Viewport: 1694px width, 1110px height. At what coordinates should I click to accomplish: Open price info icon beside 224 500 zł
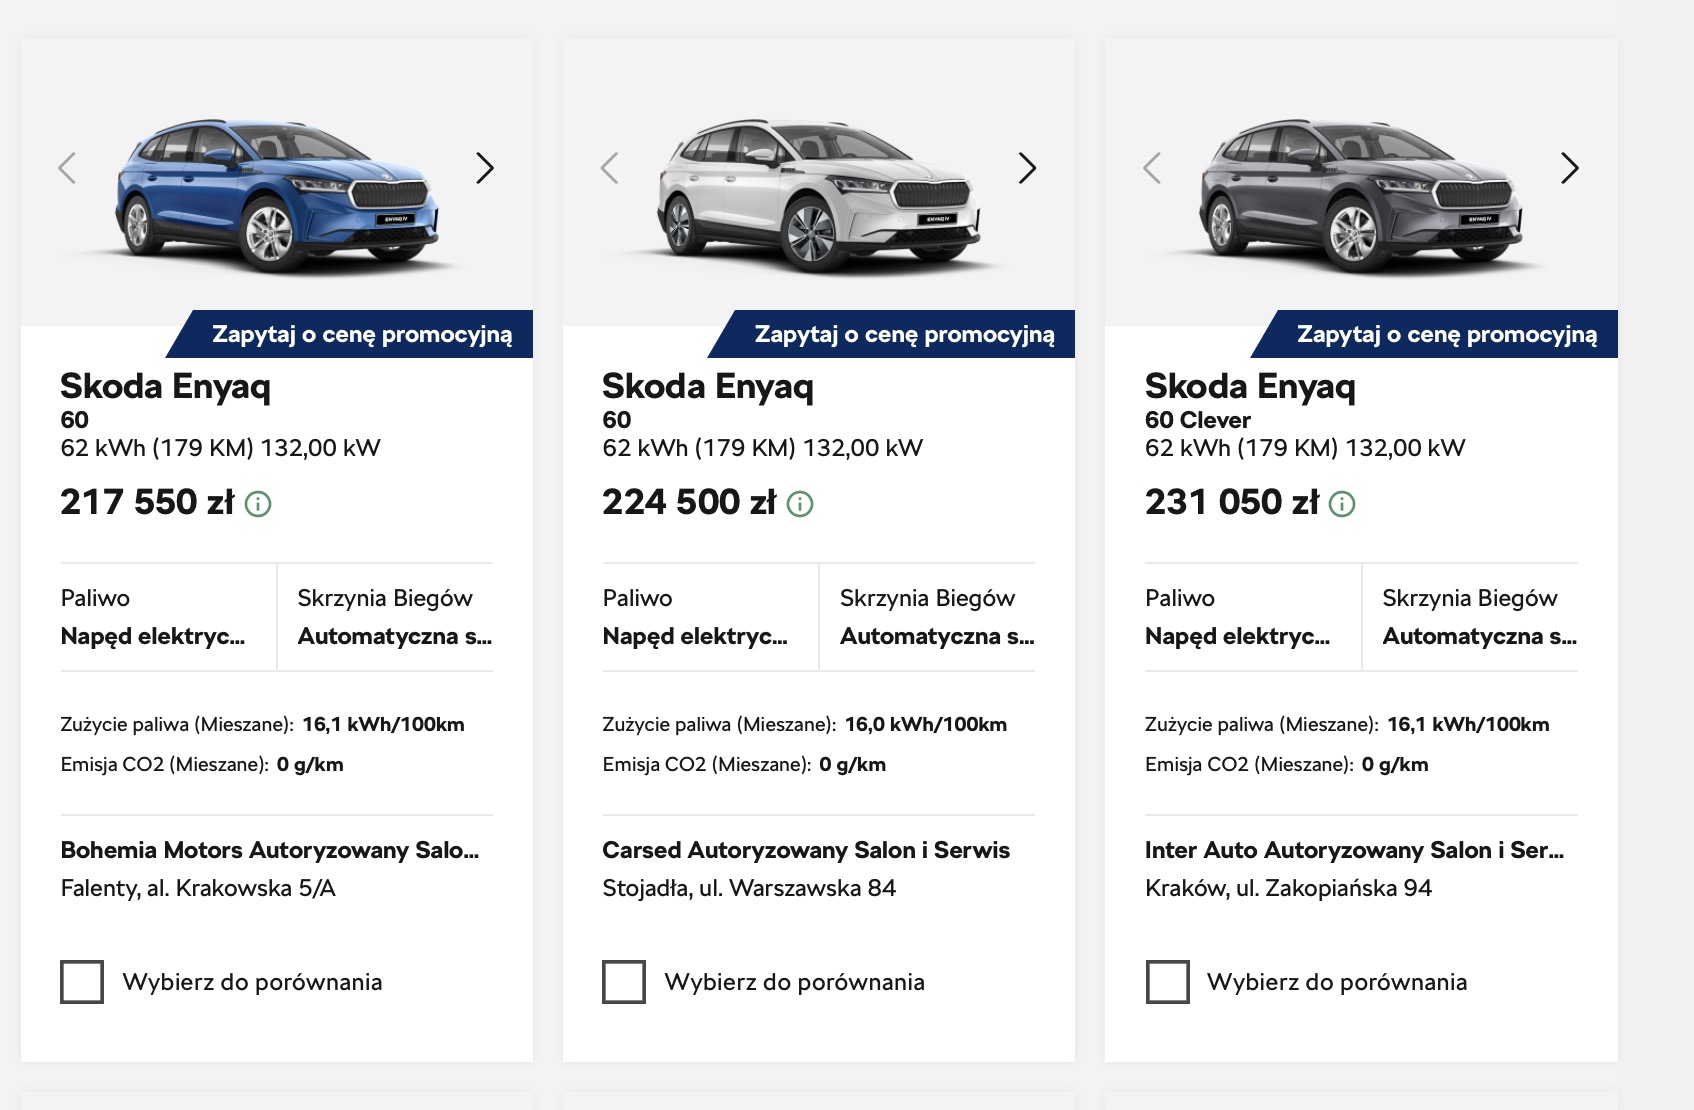800,504
